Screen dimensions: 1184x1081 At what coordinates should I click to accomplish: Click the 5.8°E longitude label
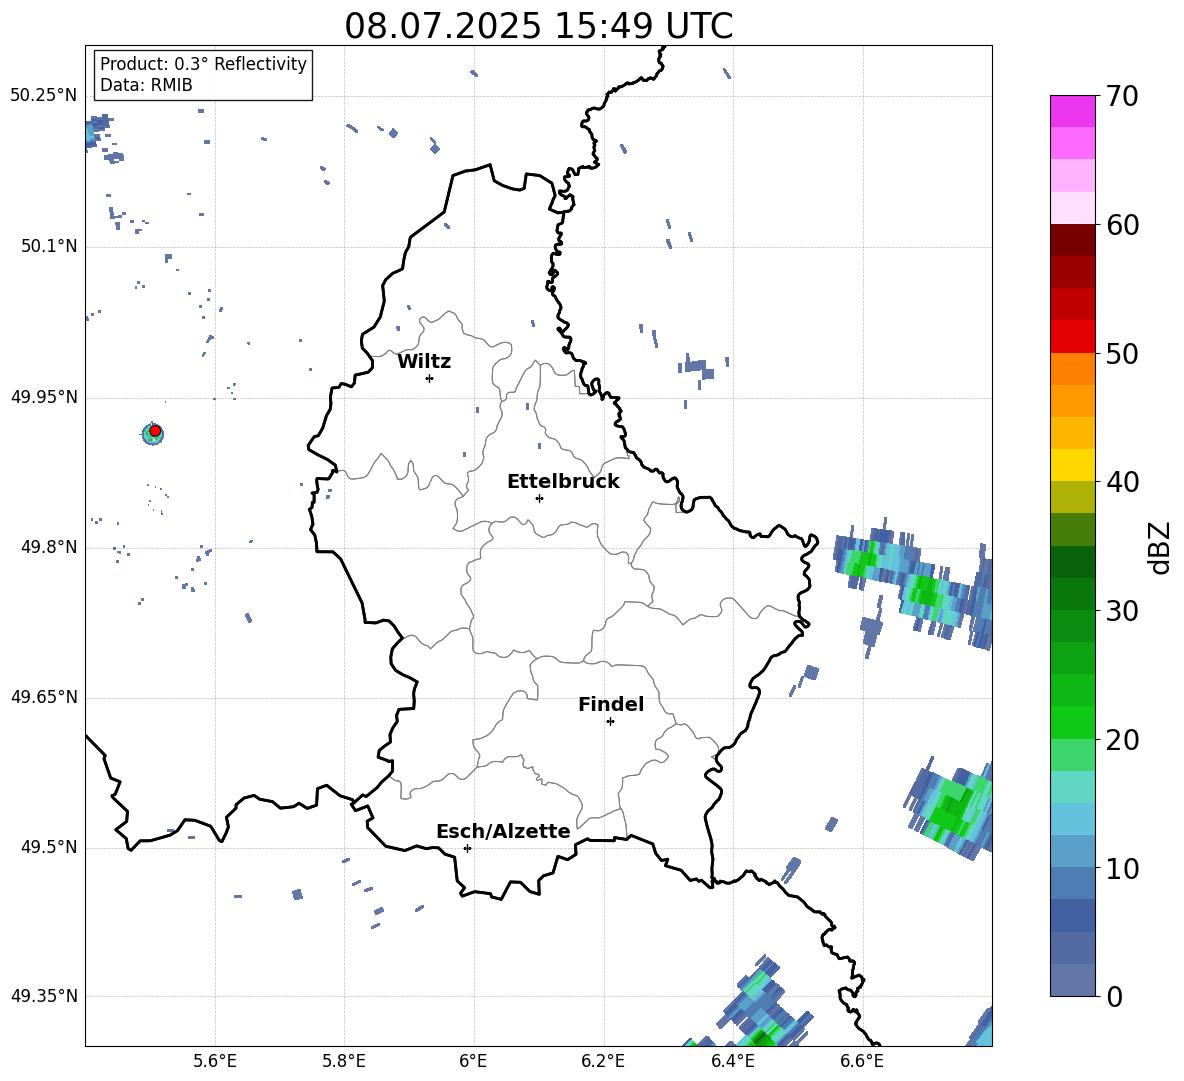(344, 1061)
